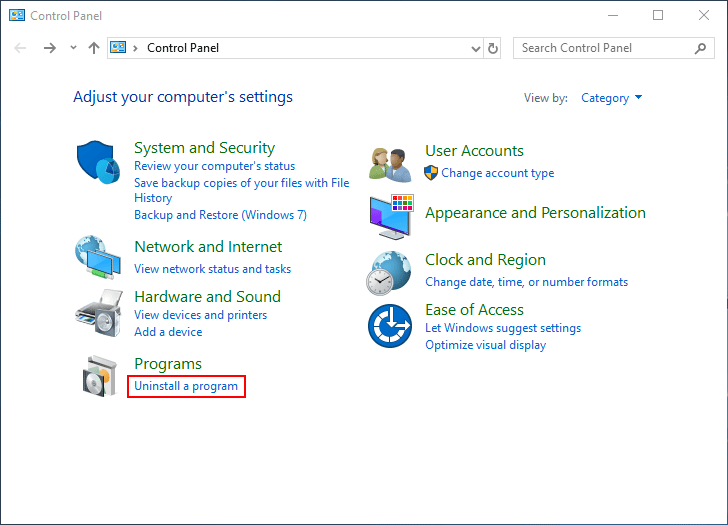Open View devices and printers
Image resolution: width=728 pixels, height=525 pixels.
pyautogui.click(x=201, y=315)
